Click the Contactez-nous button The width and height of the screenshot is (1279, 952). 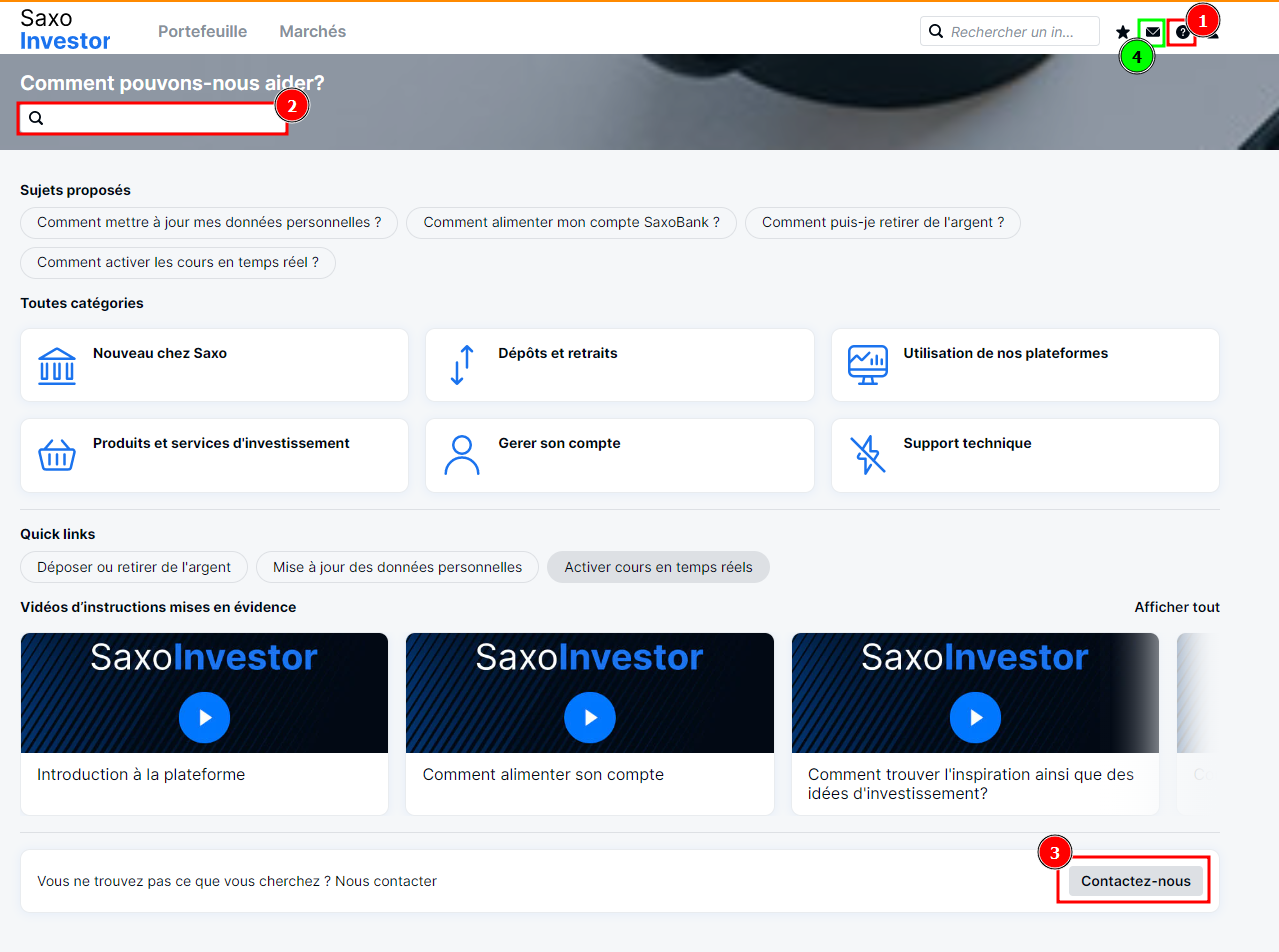(1136, 881)
